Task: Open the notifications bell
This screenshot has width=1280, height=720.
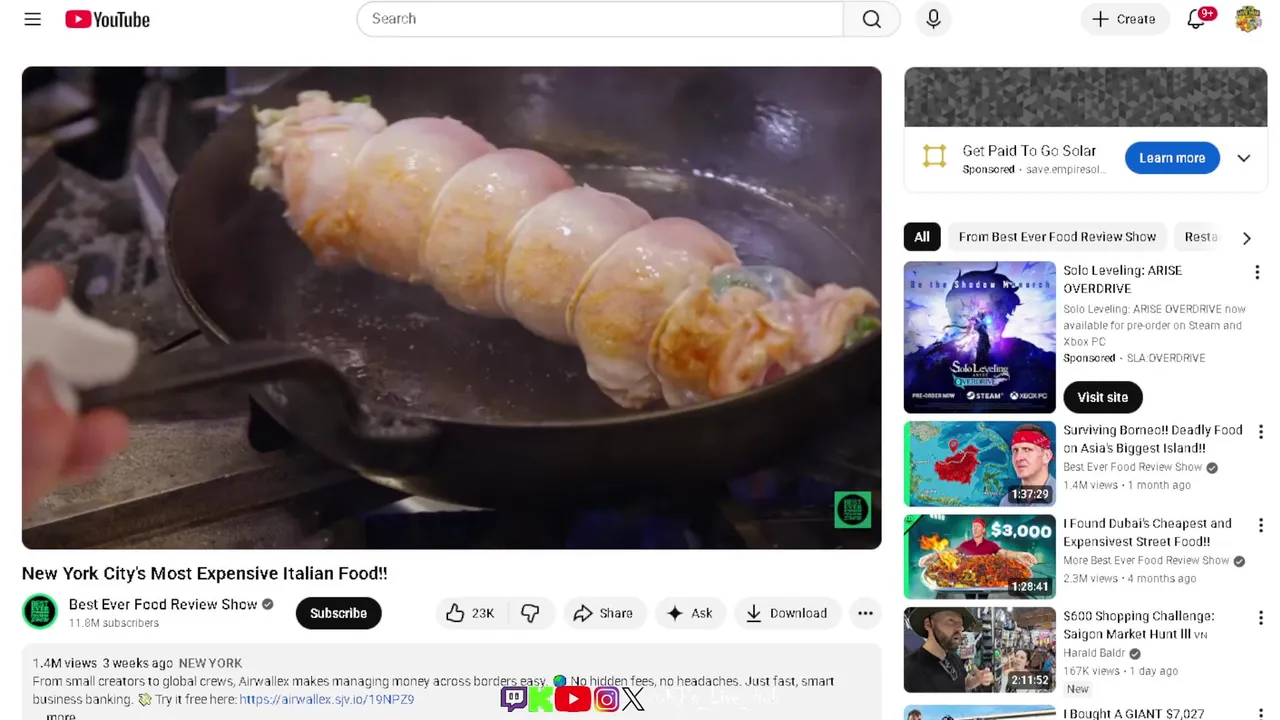Action: pyautogui.click(x=1196, y=19)
